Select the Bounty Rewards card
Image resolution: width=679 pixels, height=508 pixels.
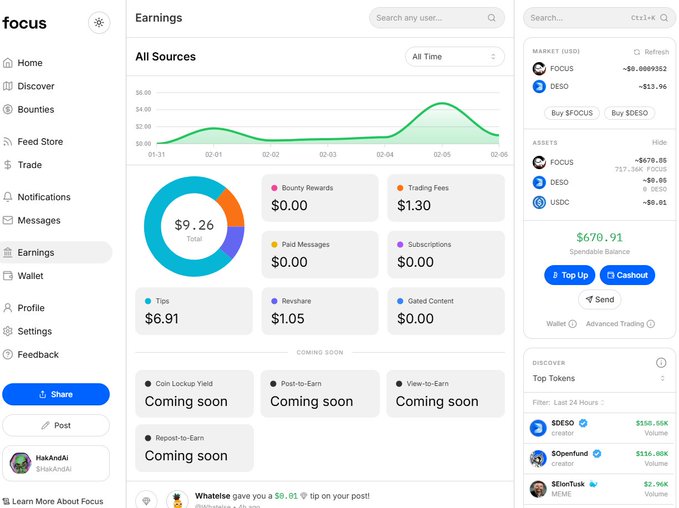tap(320, 198)
